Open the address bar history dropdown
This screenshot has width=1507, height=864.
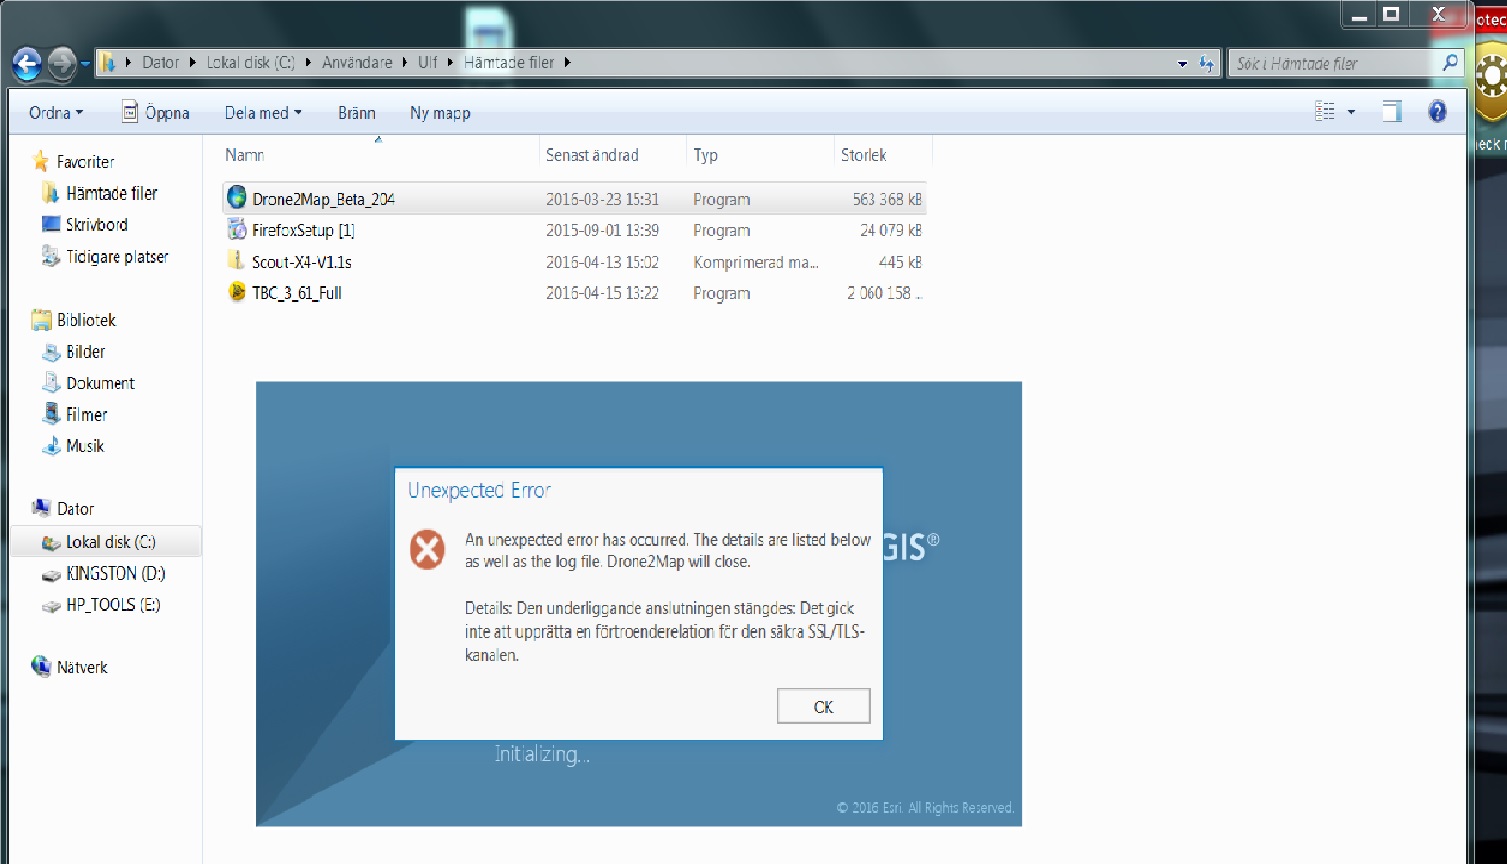1182,63
